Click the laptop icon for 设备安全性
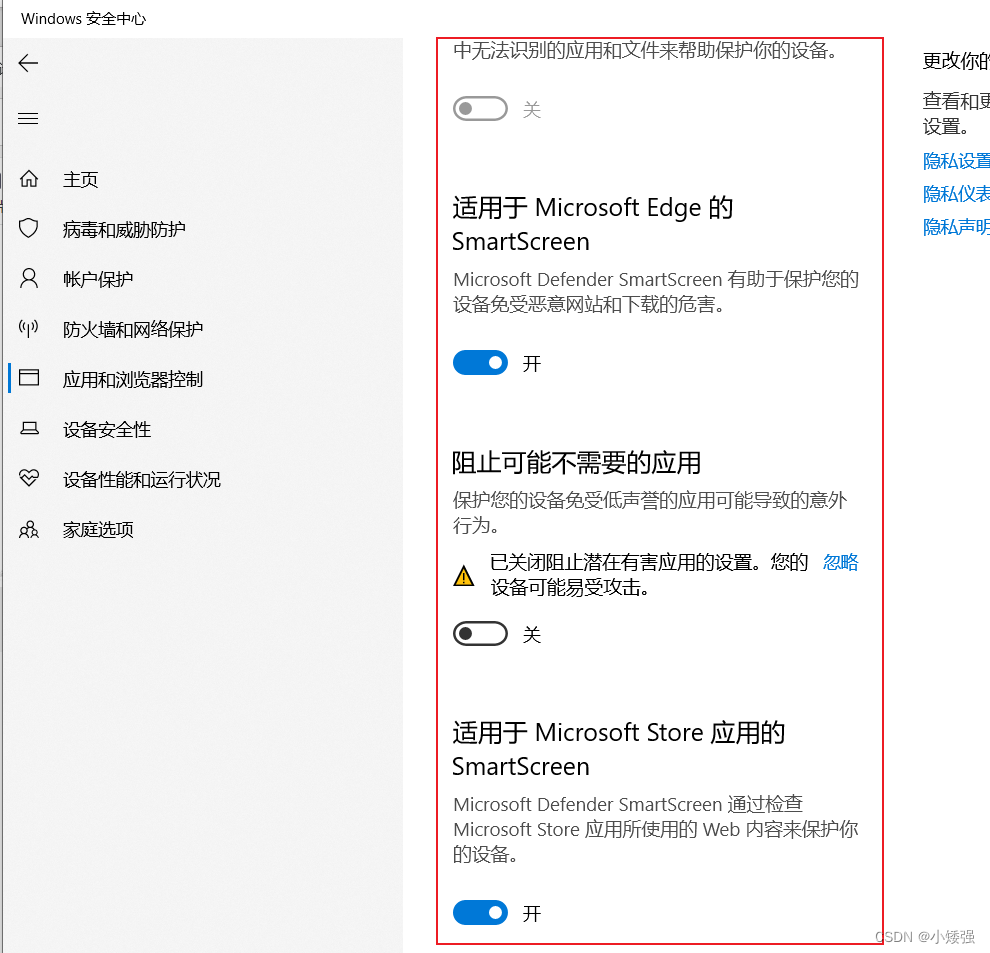 pyautogui.click(x=29, y=429)
